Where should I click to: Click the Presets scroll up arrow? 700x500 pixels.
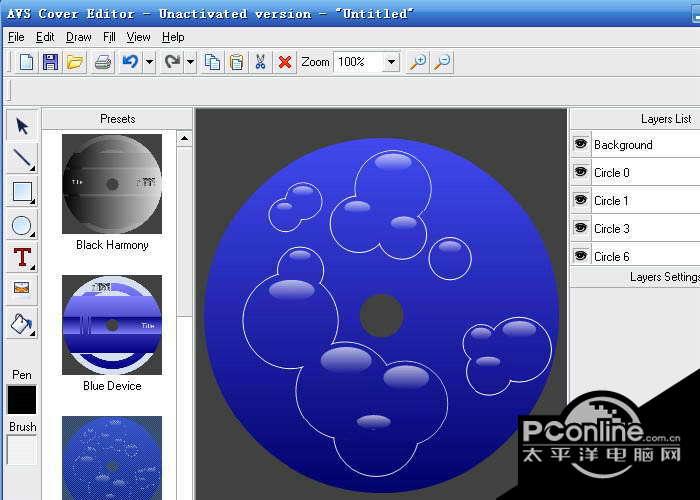point(184,138)
